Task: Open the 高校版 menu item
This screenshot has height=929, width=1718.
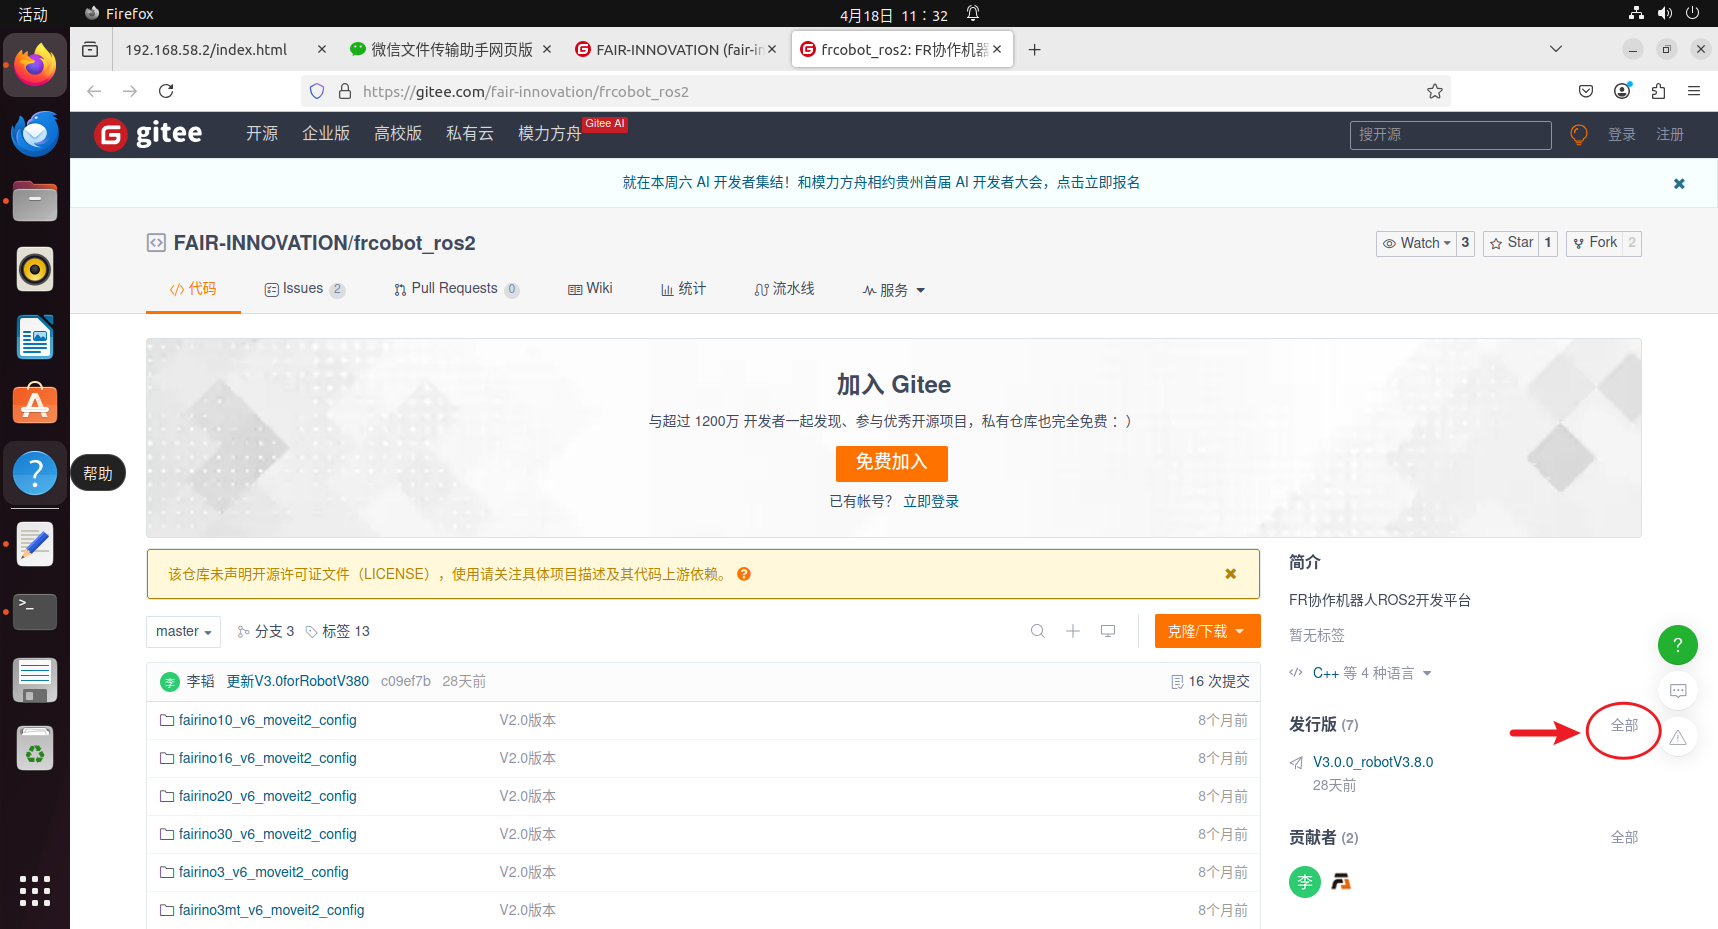Action: (x=398, y=134)
